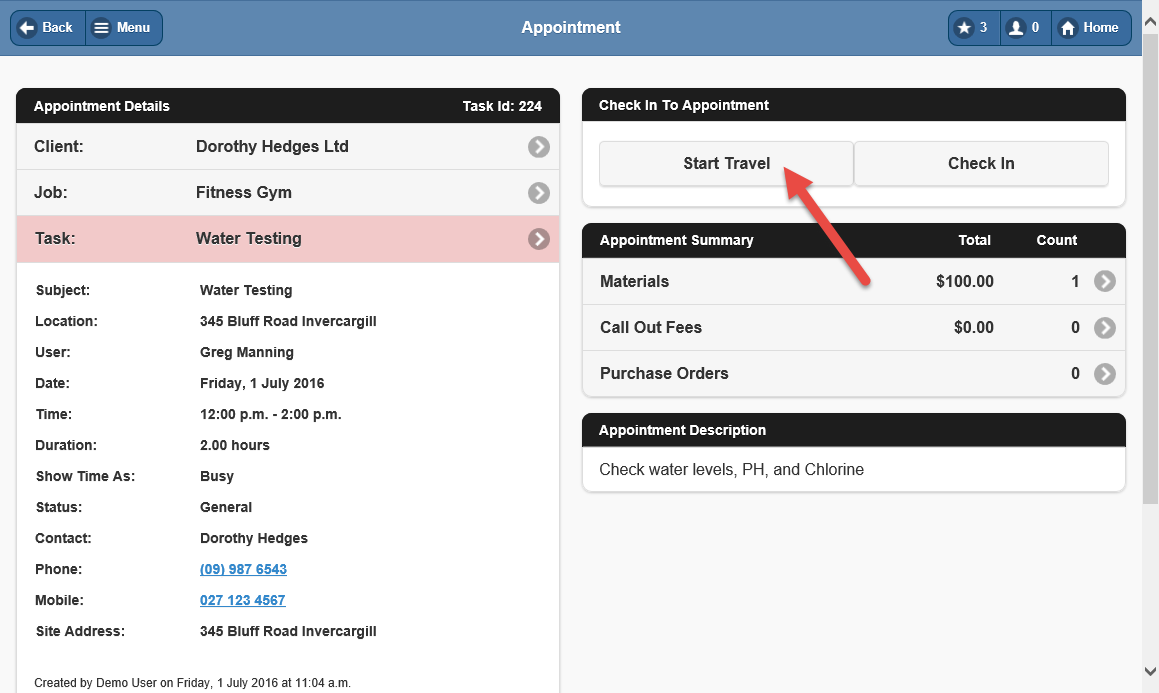Screen dimensions: 1159x693
Task: Call the mobile number 027 123 4567
Action: [x=242, y=600]
